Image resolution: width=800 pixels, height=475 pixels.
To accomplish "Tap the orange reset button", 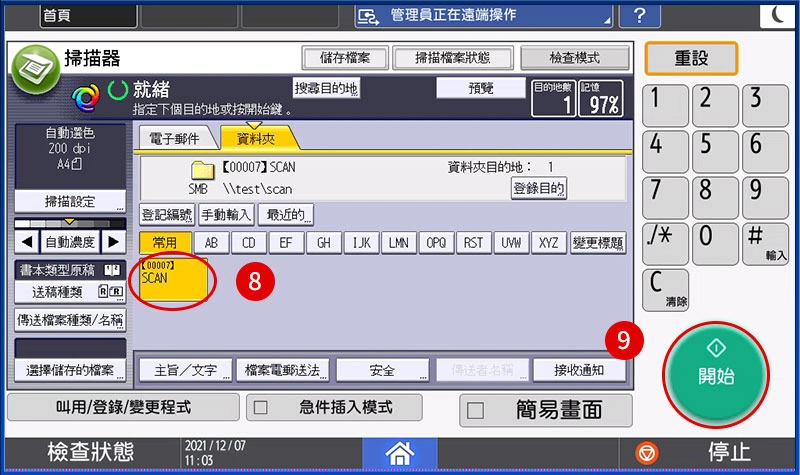I will pos(691,58).
